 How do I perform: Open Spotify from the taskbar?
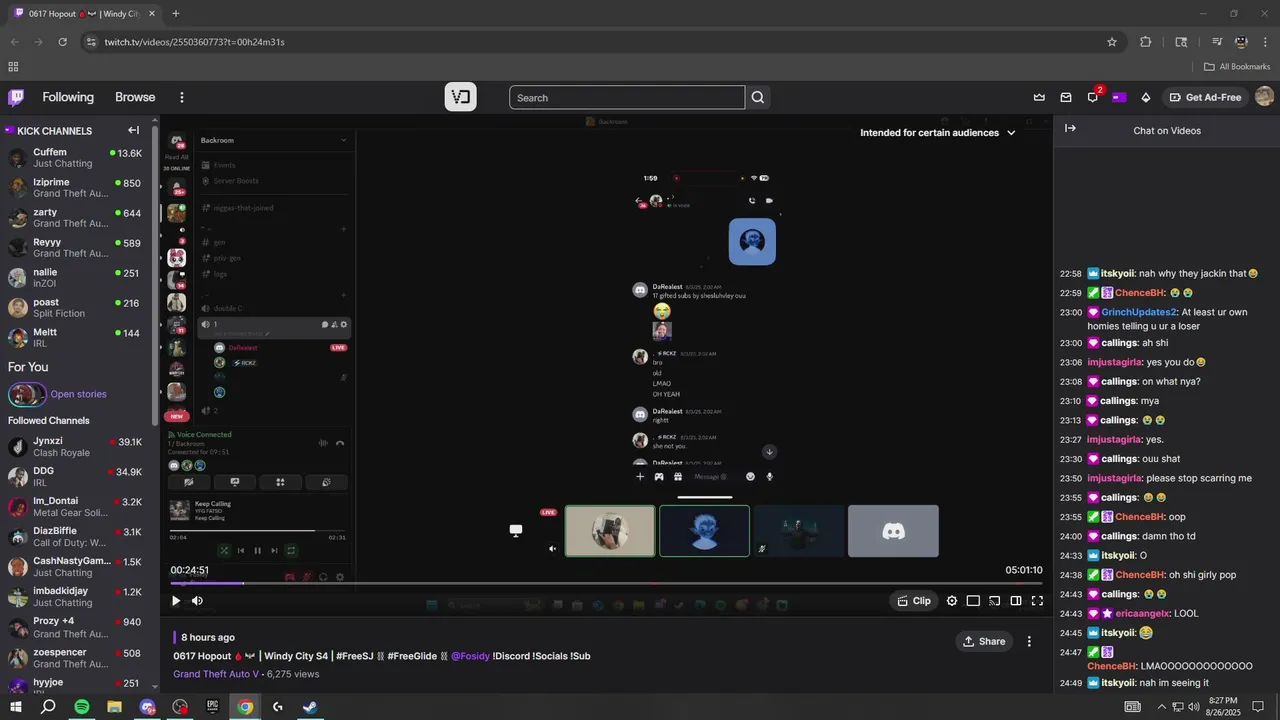tap(82, 707)
